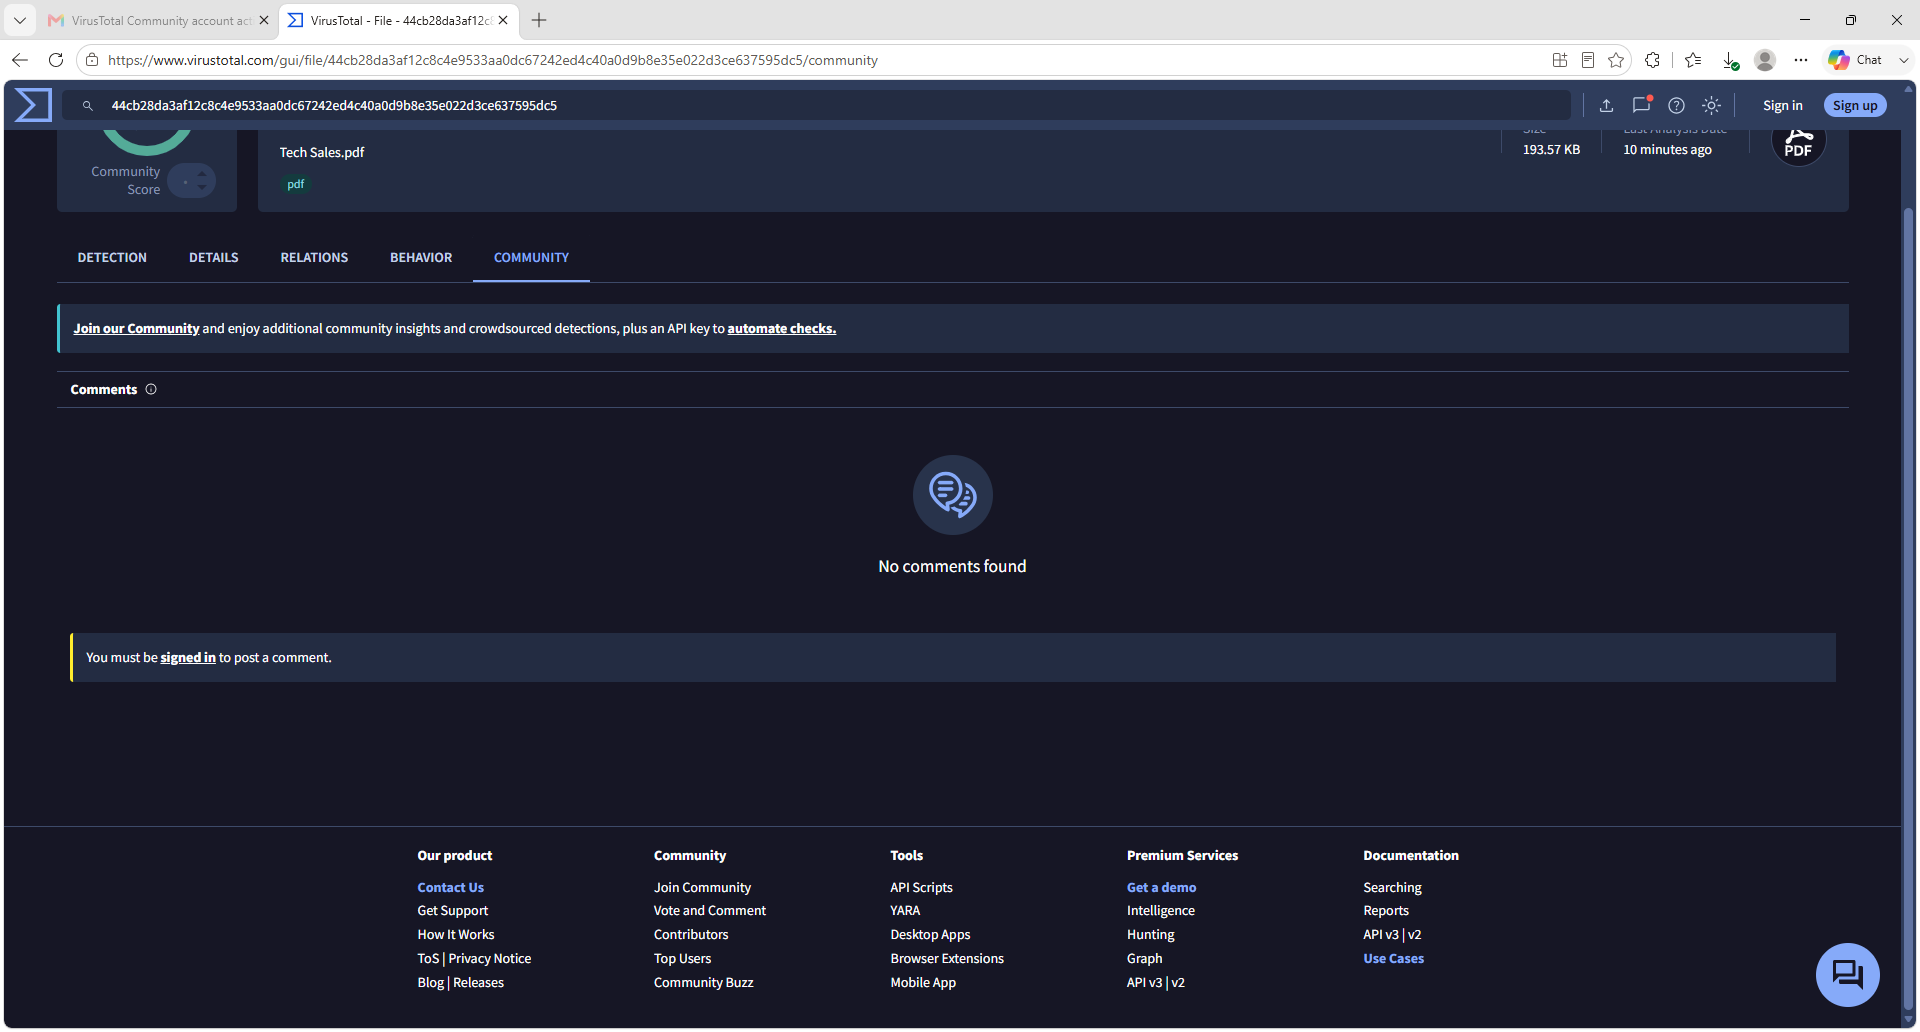Click the VirusTotal logo icon
The width and height of the screenshot is (1920, 1032).
point(33,105)
